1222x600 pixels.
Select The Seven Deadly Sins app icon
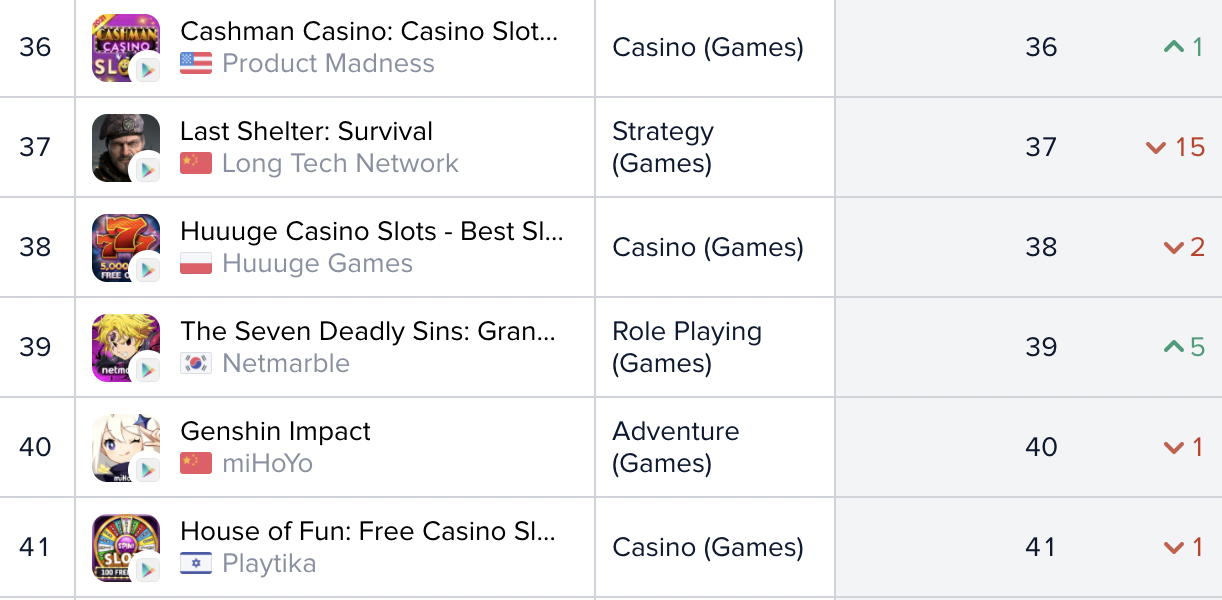[126, 348]
